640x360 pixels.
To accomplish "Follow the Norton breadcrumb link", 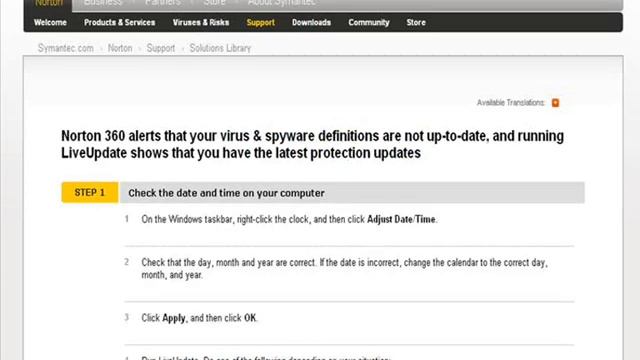I will point(120,48).
